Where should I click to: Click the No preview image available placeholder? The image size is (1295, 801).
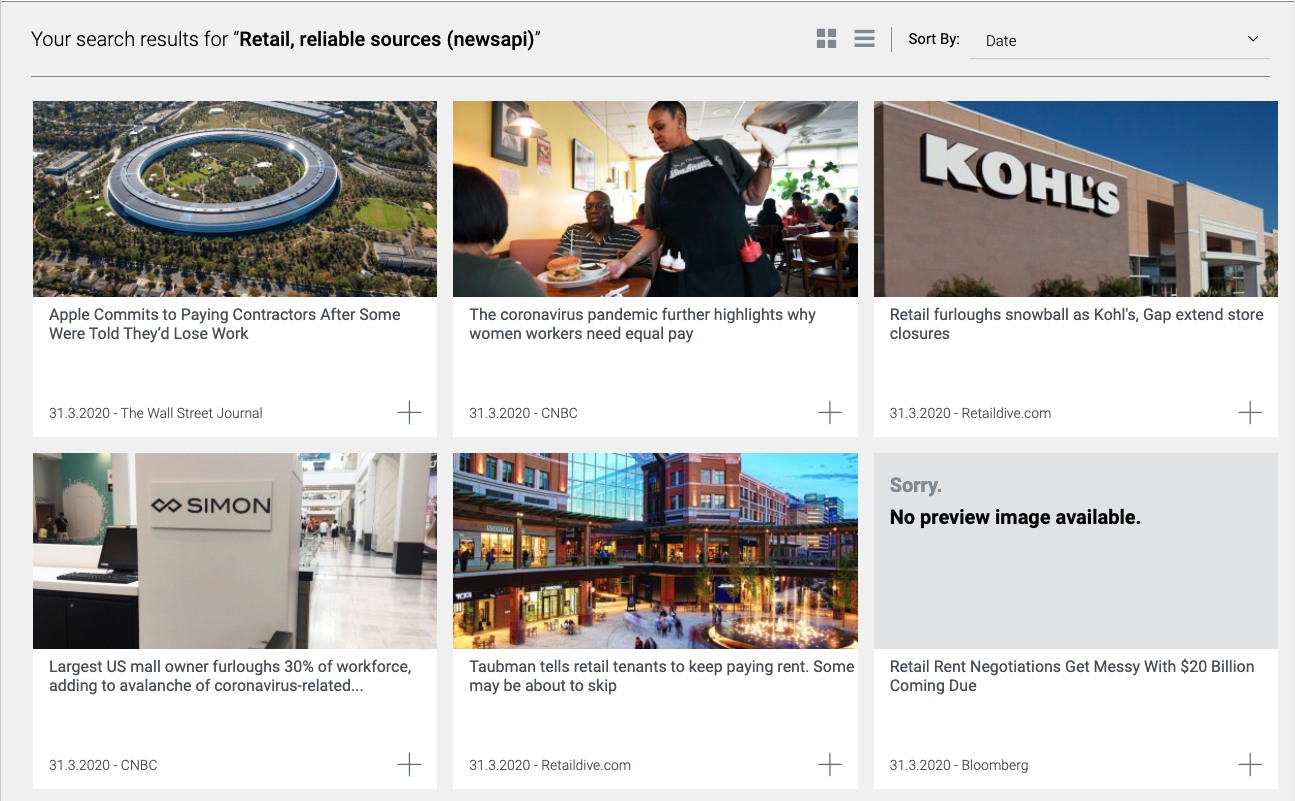(x=1076, y=551)
